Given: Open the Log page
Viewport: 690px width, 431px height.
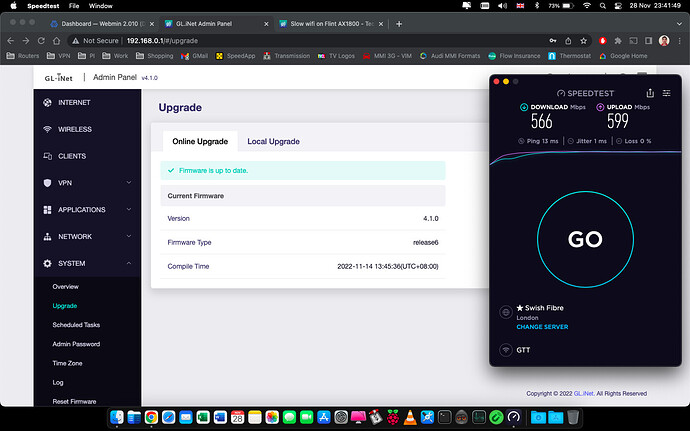Looking at the screenshot, I should point(58,382).
